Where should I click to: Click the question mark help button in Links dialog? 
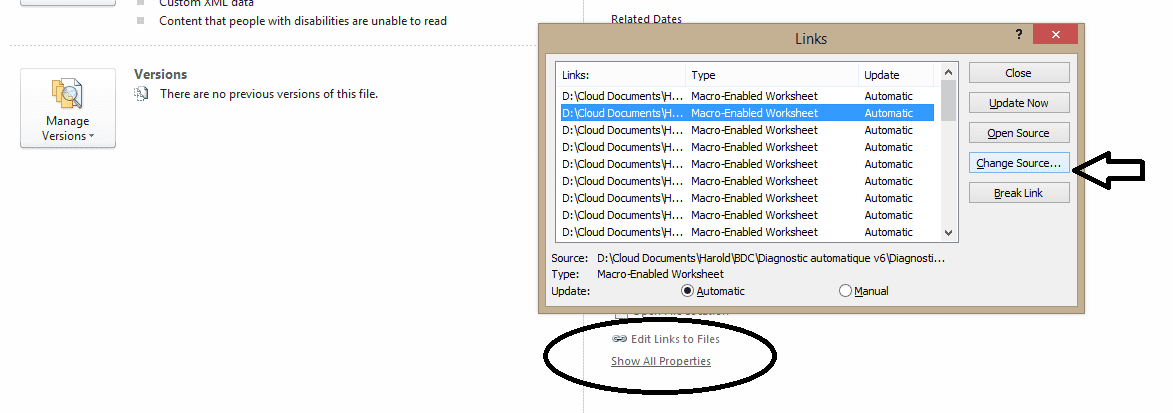pos(1019,34)
